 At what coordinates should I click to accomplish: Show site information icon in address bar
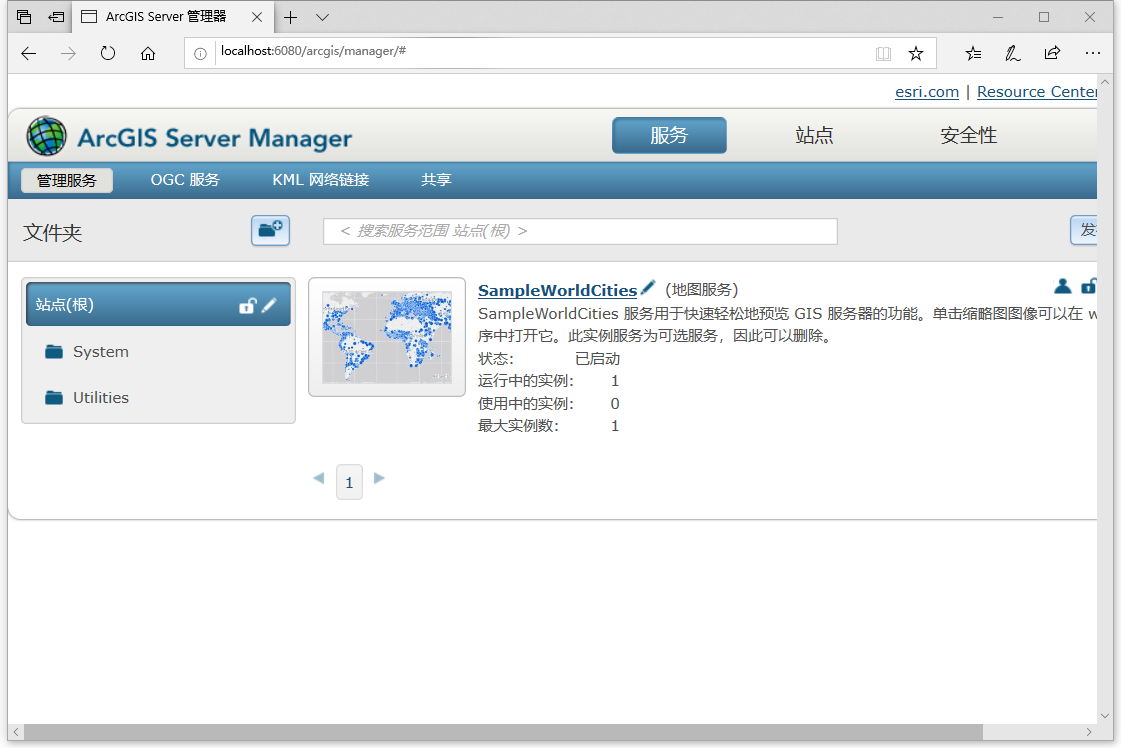[x=200, y=54]
